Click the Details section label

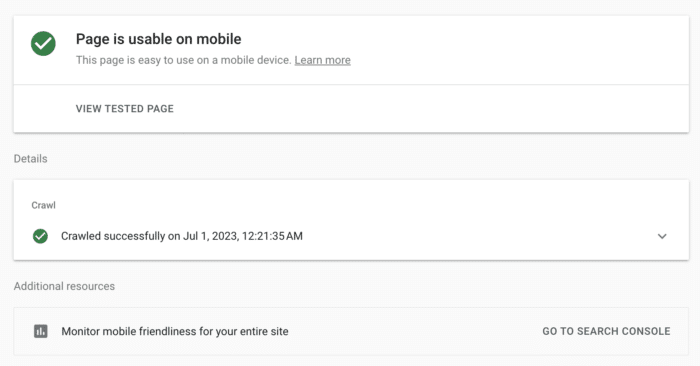(30, 158)
